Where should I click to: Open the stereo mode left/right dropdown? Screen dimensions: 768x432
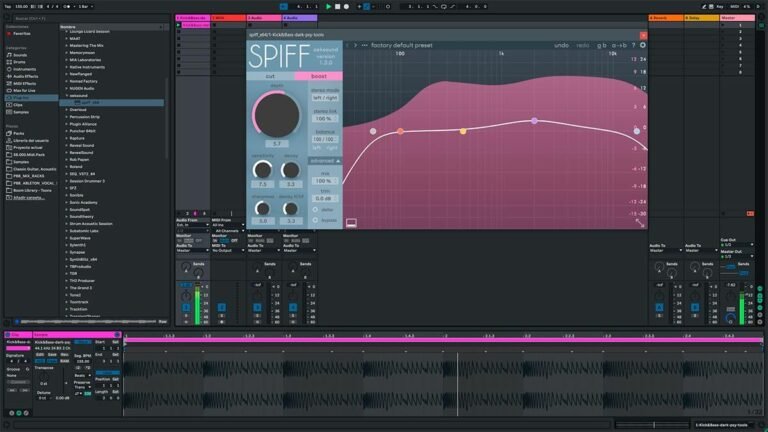coord(325,98)
